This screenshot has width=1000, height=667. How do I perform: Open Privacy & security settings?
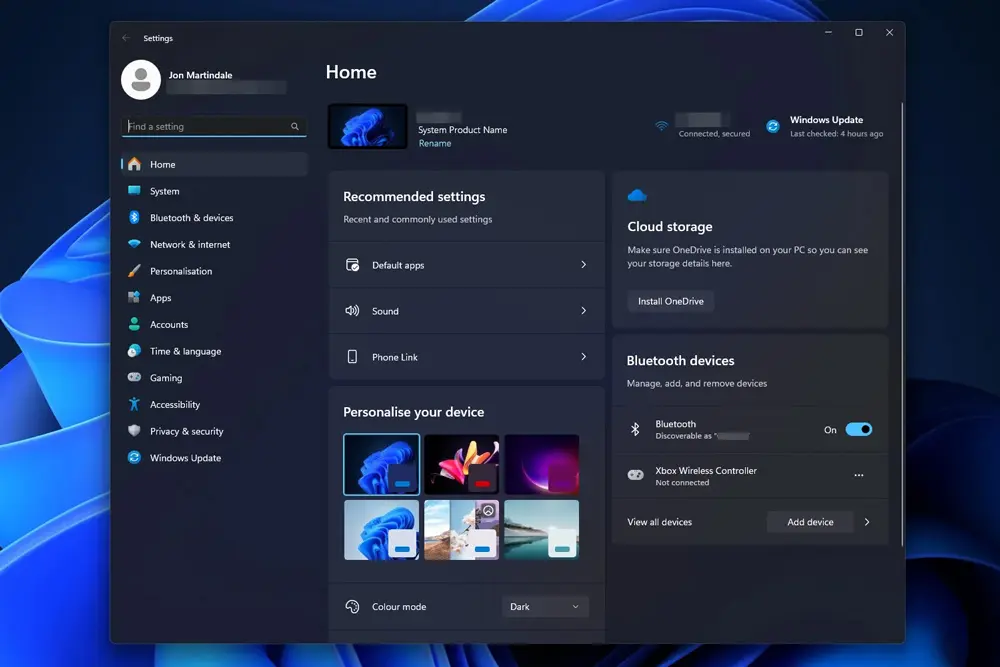pos(214,431)
